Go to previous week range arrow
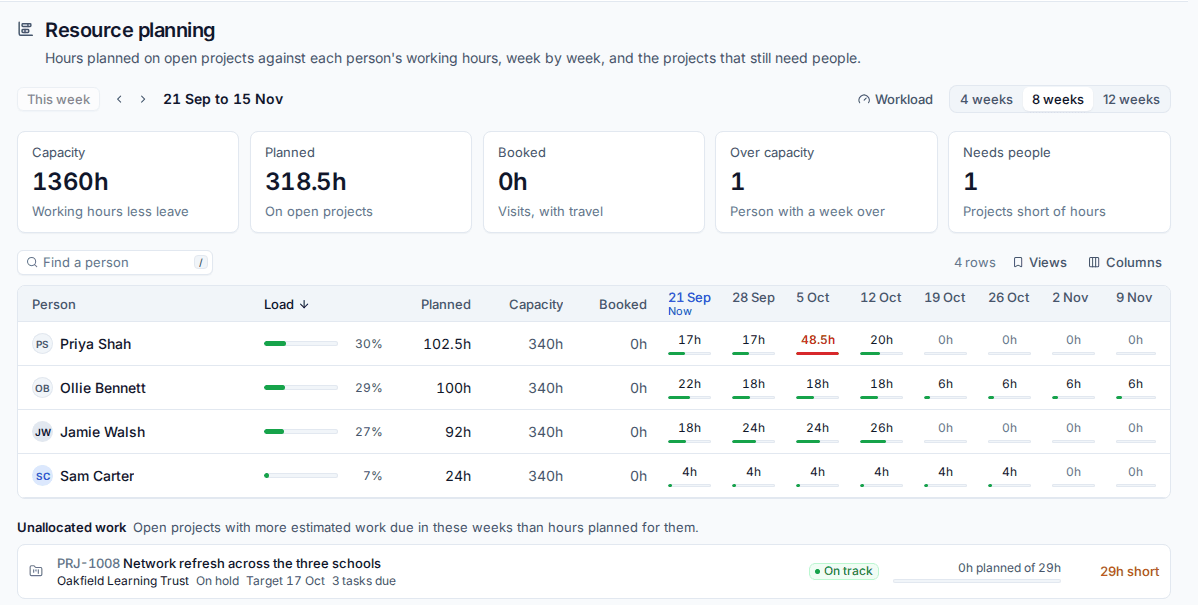This screenshot has height=605, width=1198. (119, 99)
